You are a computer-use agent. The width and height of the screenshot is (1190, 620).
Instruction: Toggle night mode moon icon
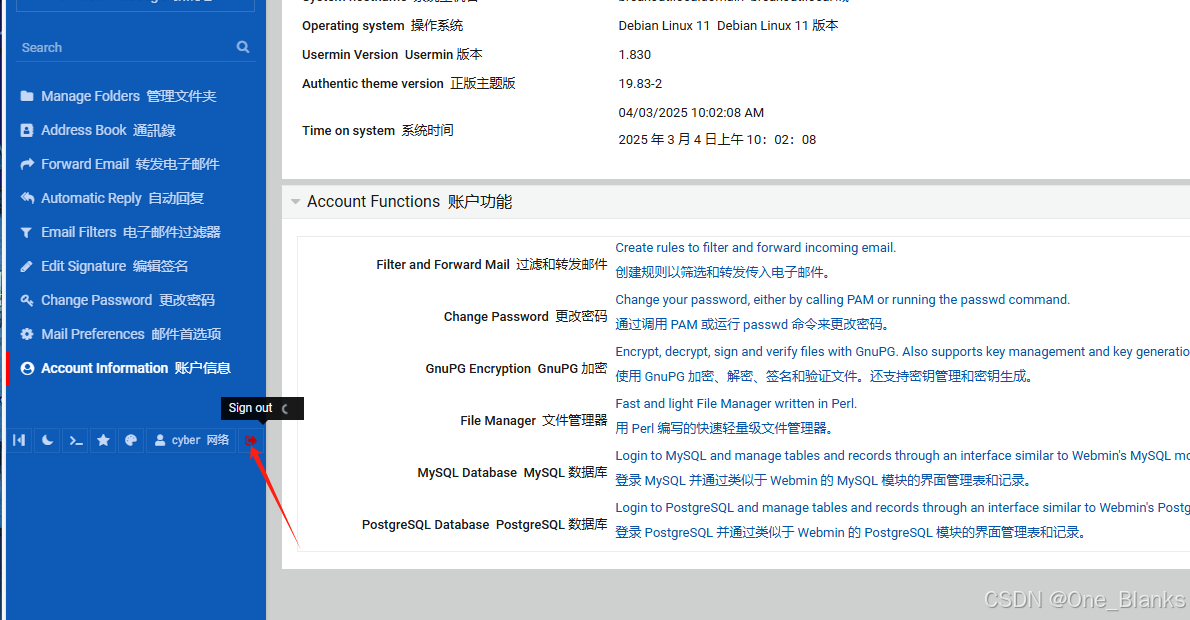point(47,440)
